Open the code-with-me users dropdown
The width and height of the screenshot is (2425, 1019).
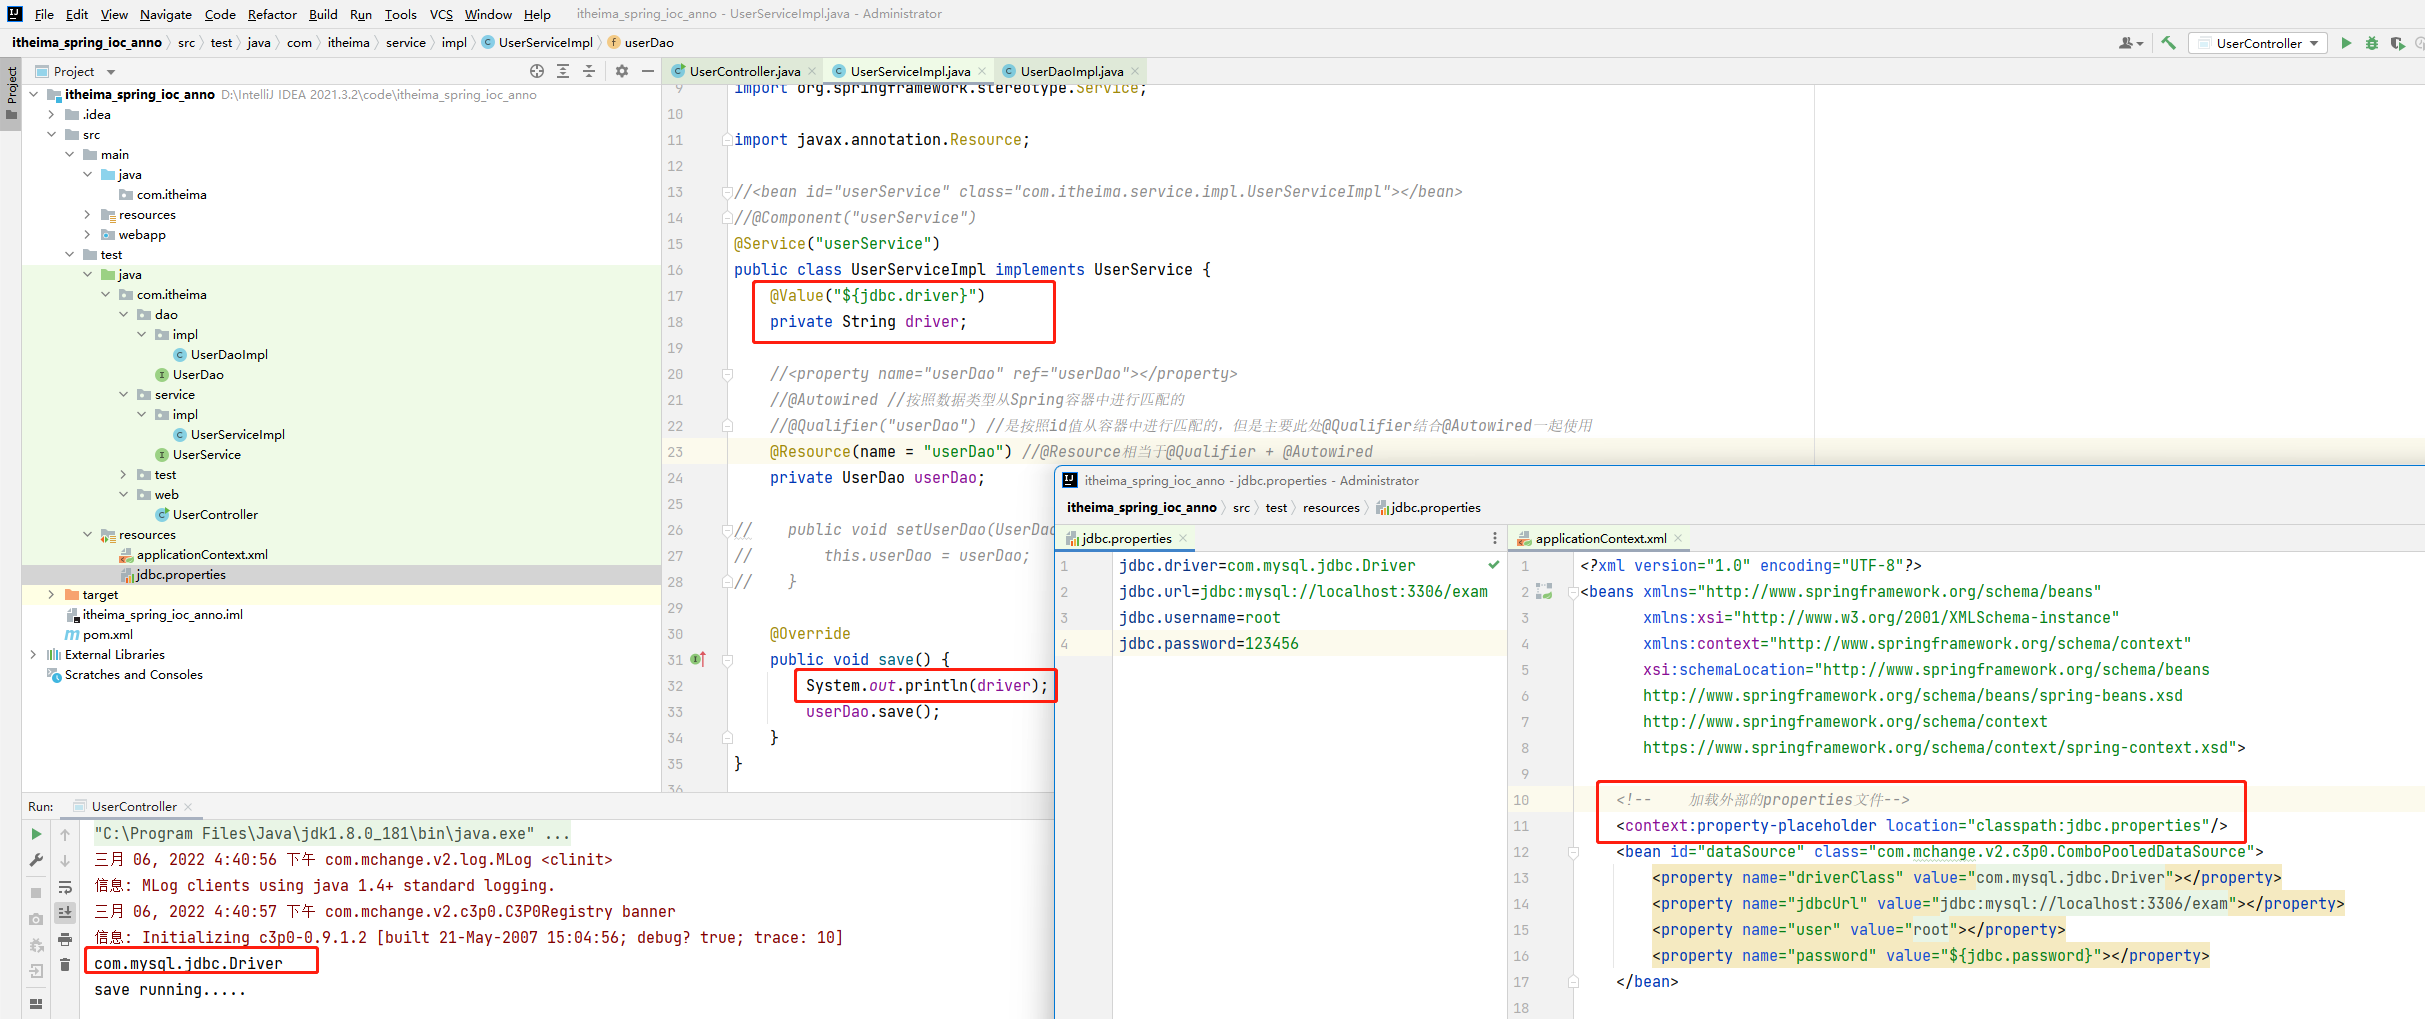point(2131,43)
